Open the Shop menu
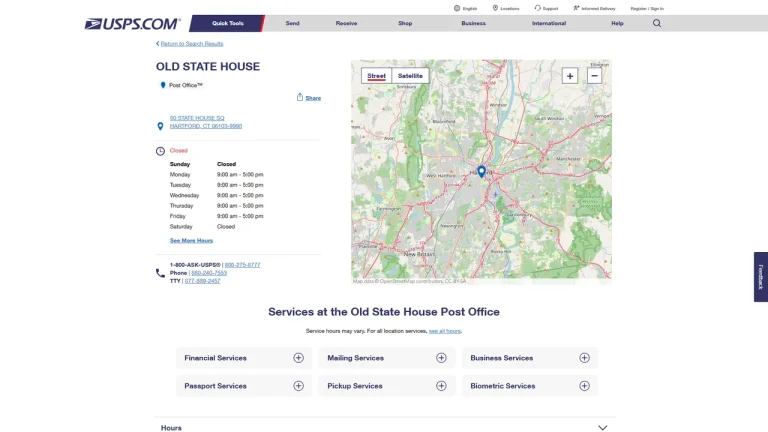The width and height of the screenshot is (768, 432). coord(405,23)
